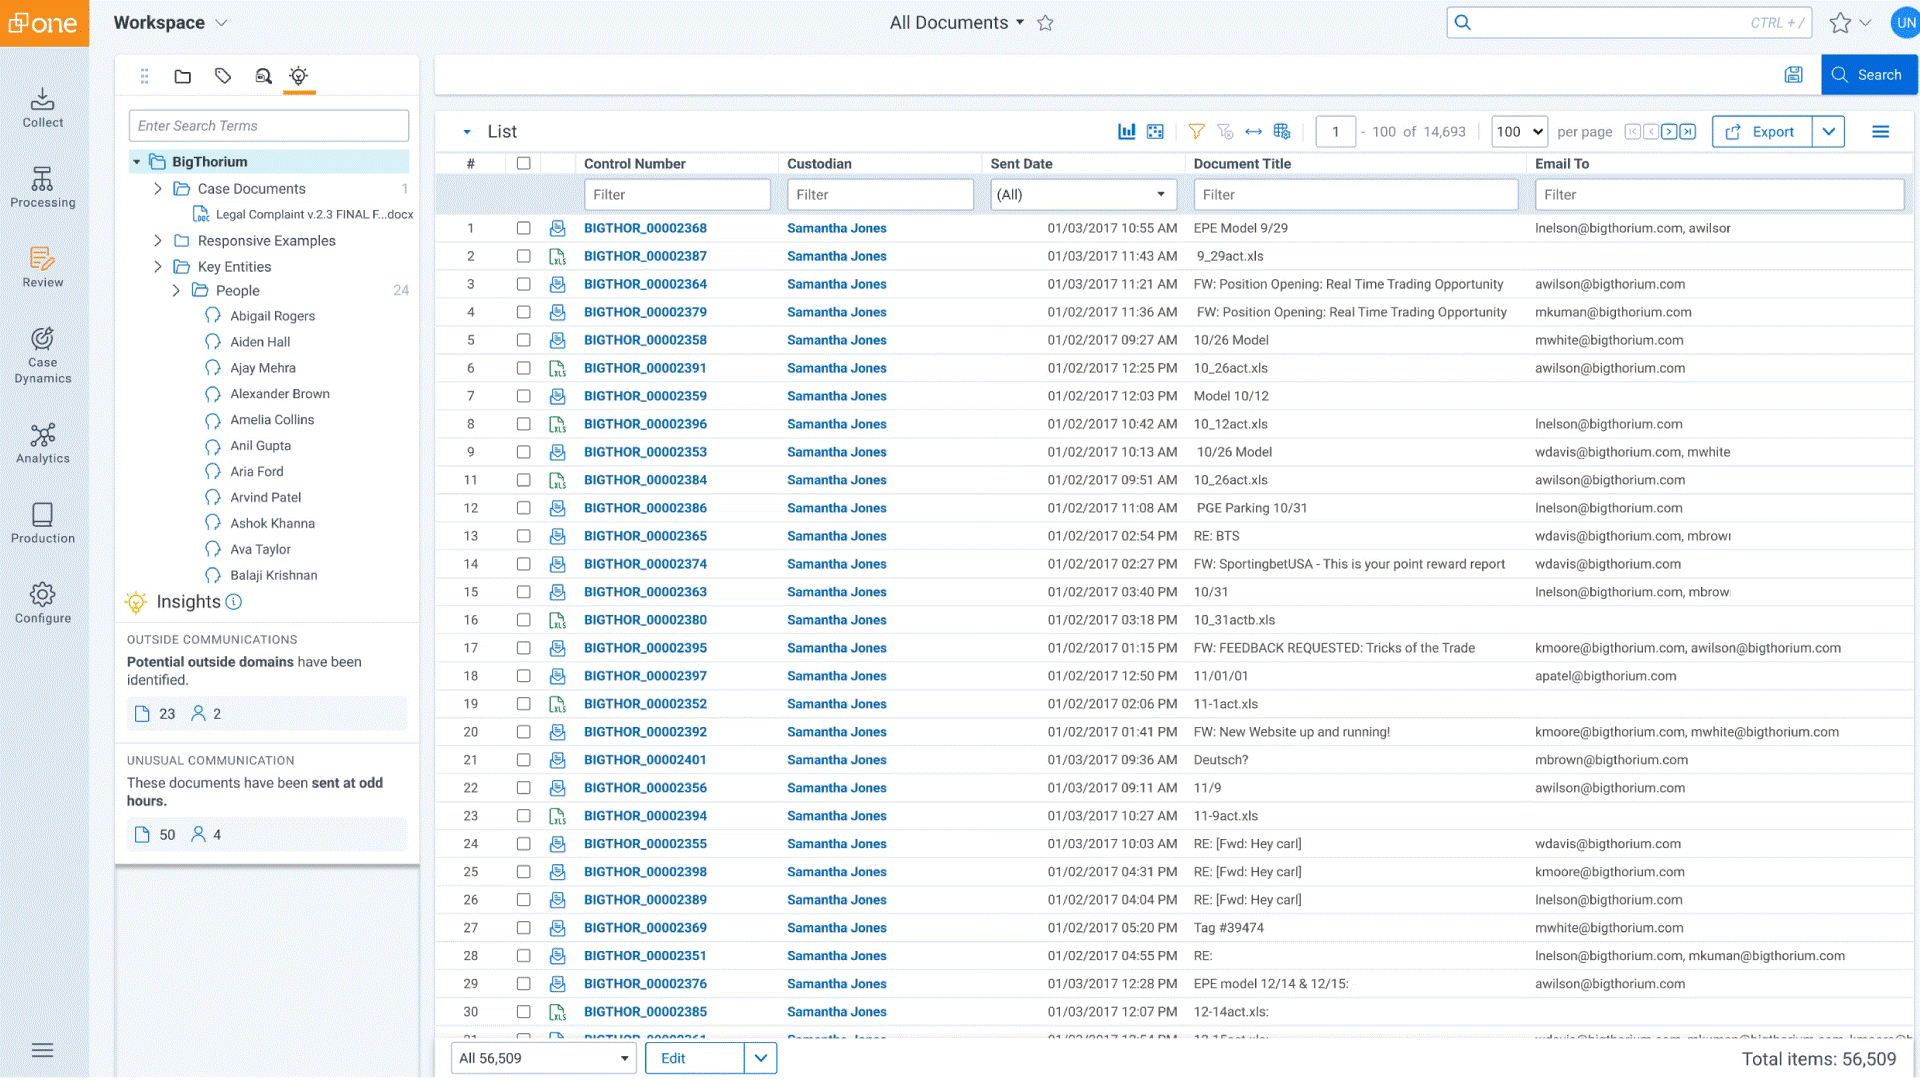This screenshot has width=1920, height=1080.
Task: Toggle the column filter funnel icon
Action: 1196,132
